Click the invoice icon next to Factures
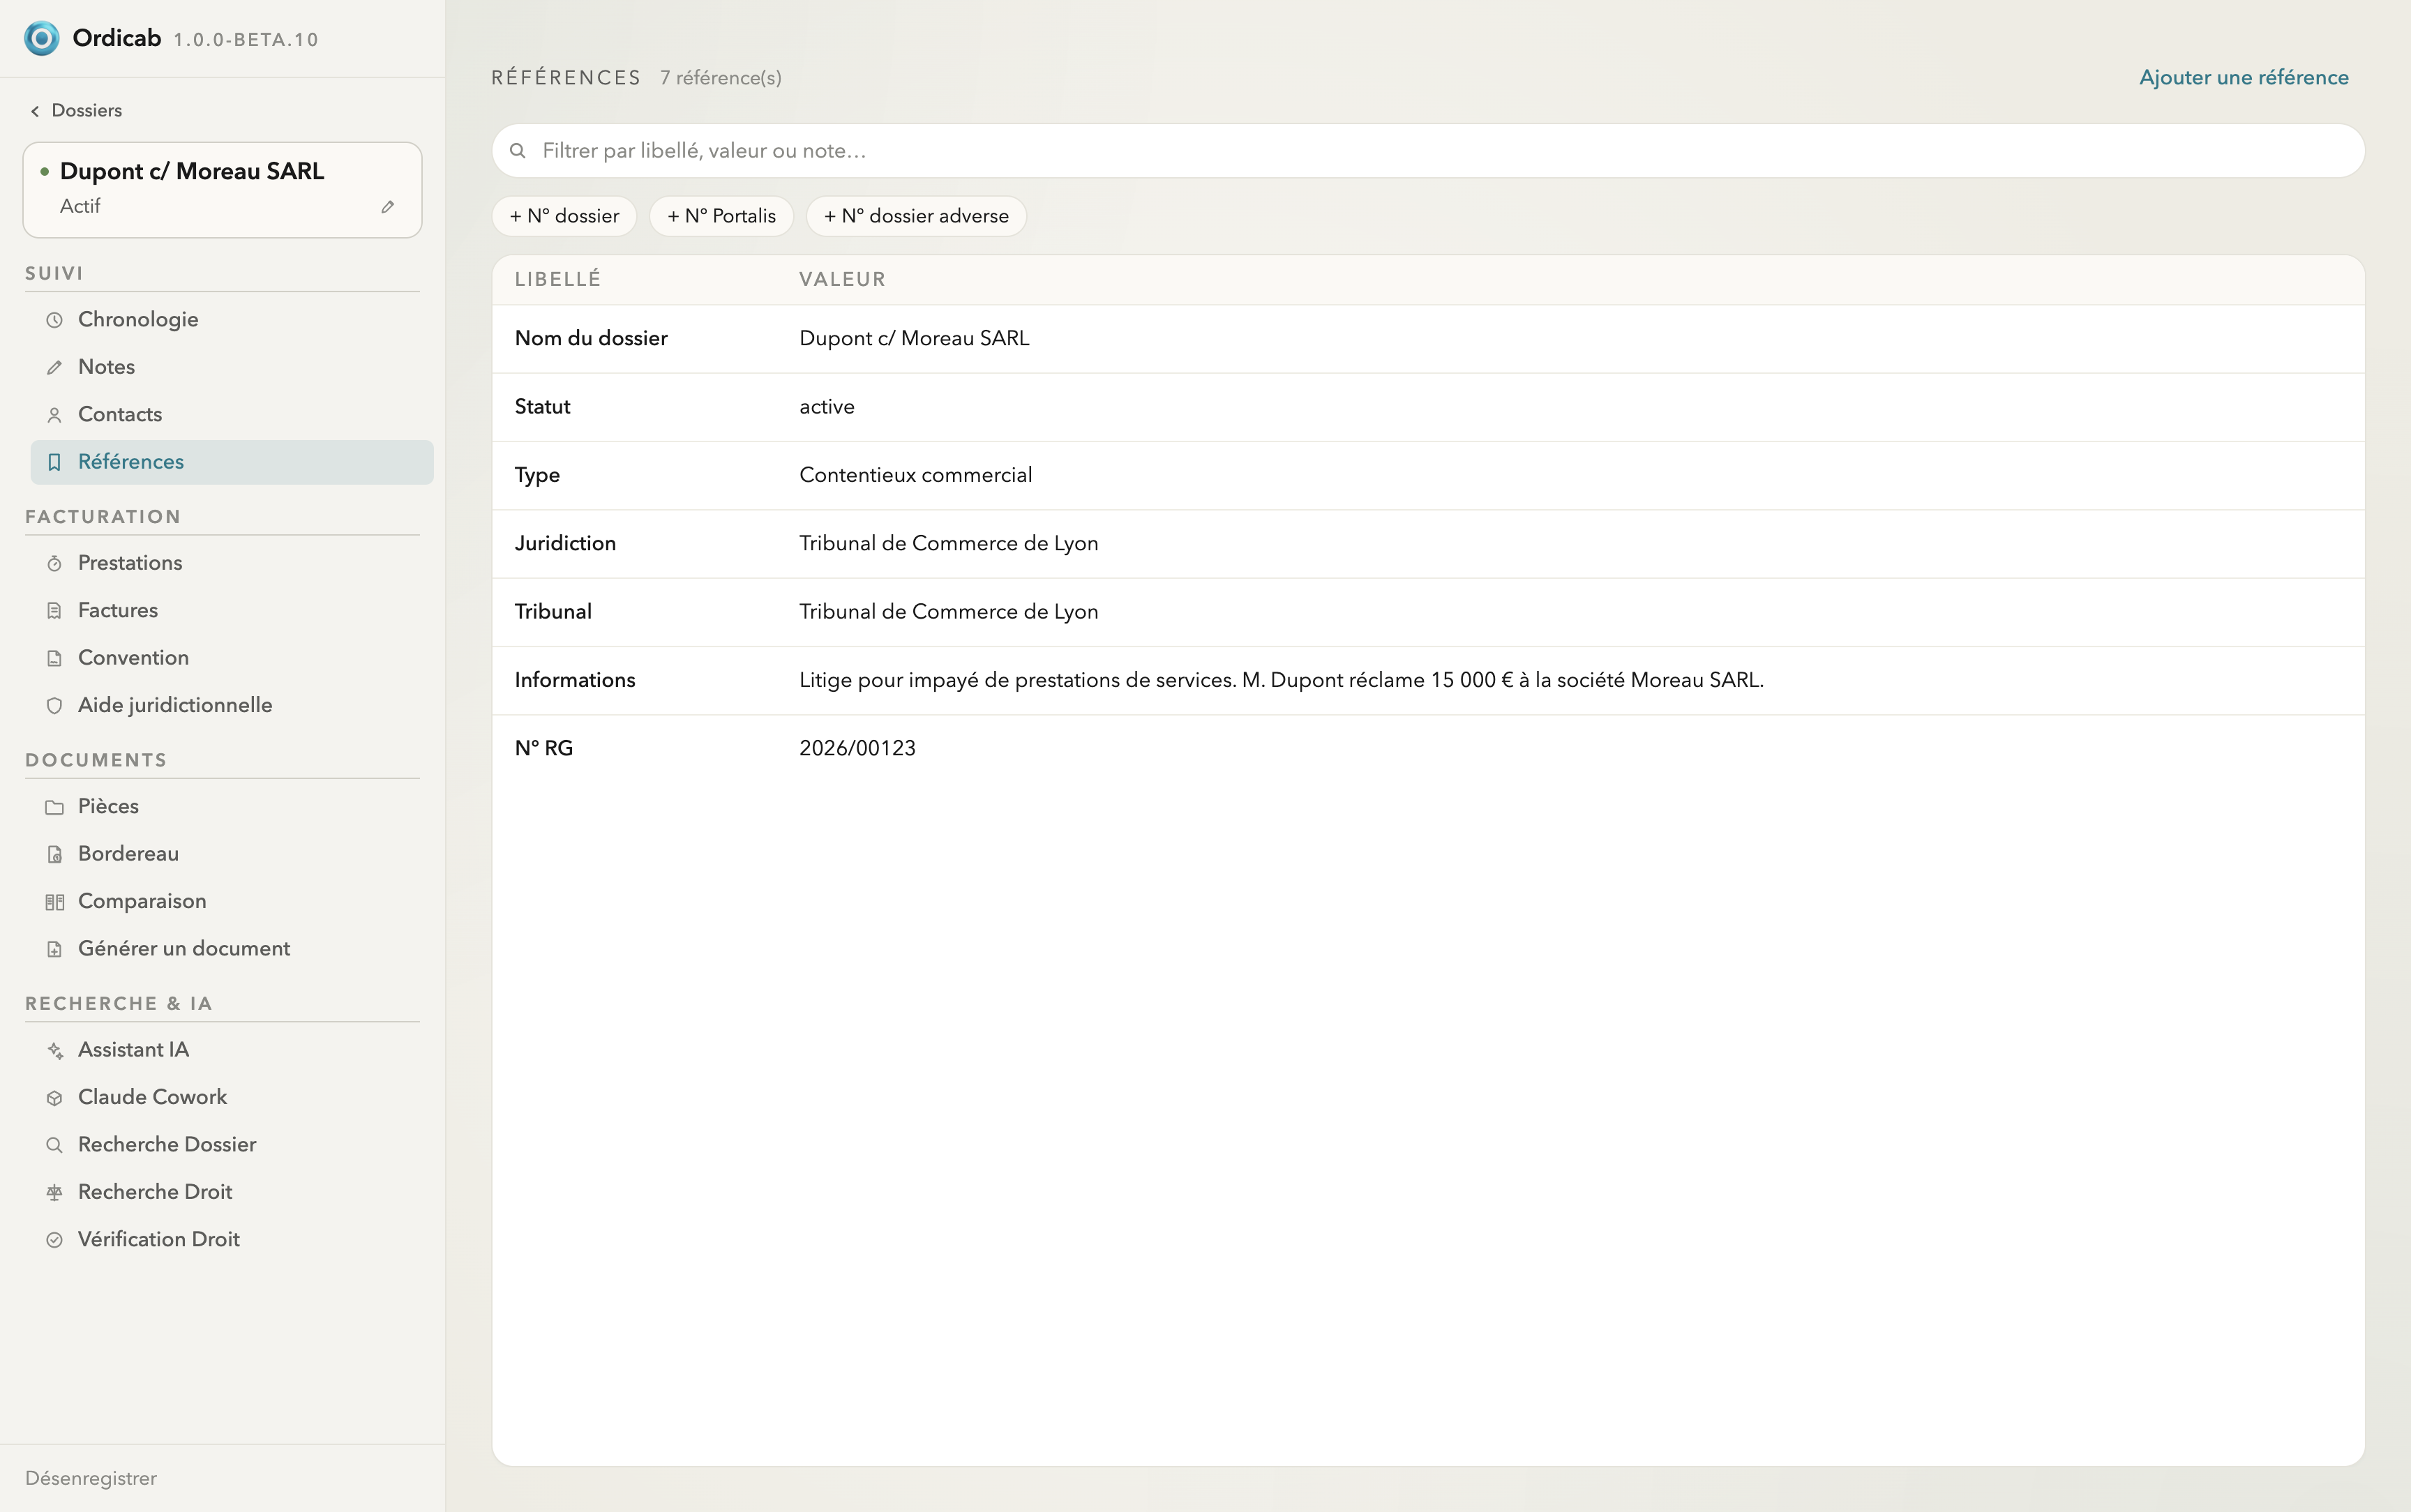The width and height of the screenshot is (2411, 1512). 55,611
